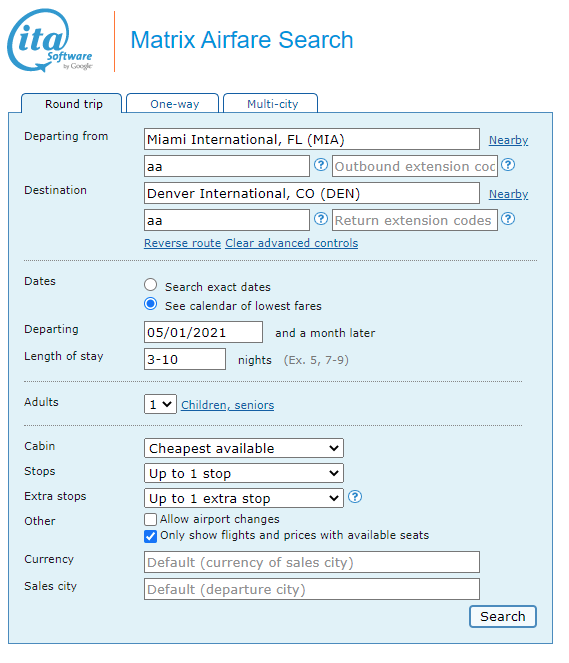
Task: Expand the Cabin dropdown
Action: click(244, 448)
